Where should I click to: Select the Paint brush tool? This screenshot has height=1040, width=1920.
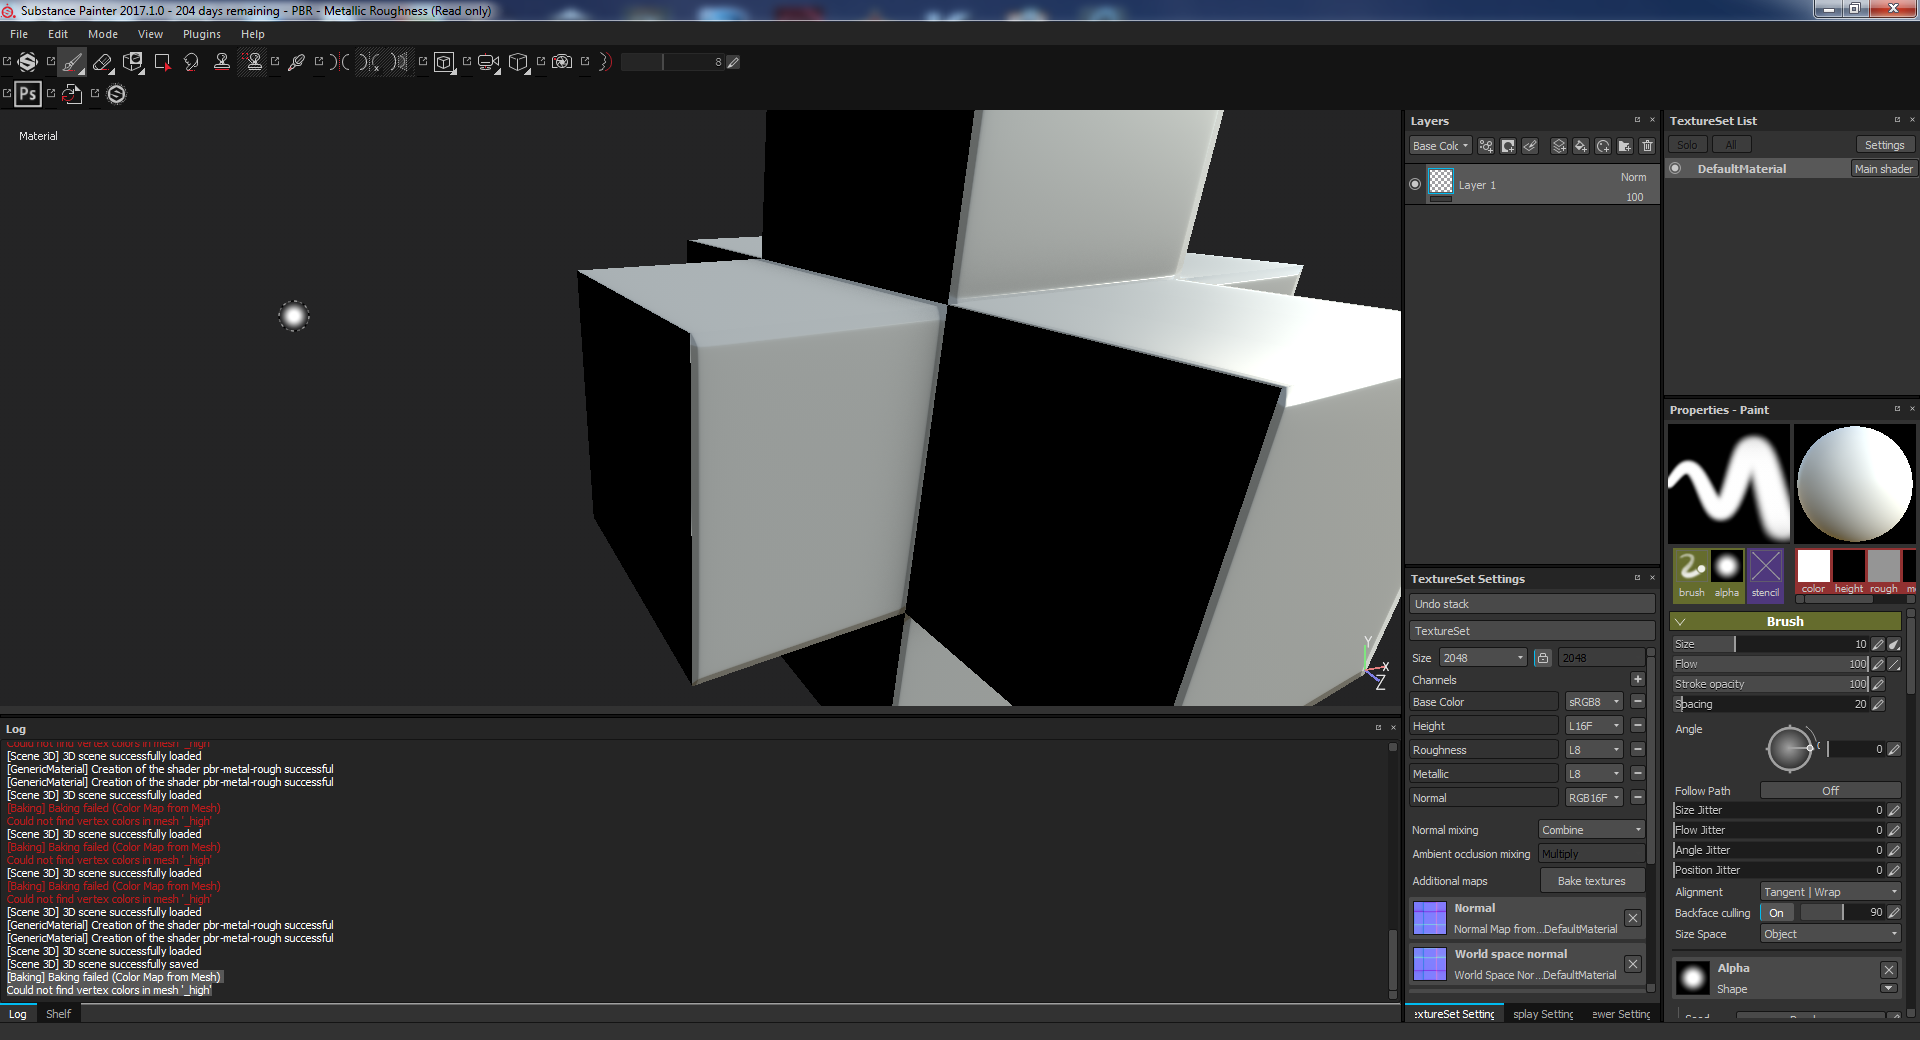pyautogui.click(x=71, y=62)
